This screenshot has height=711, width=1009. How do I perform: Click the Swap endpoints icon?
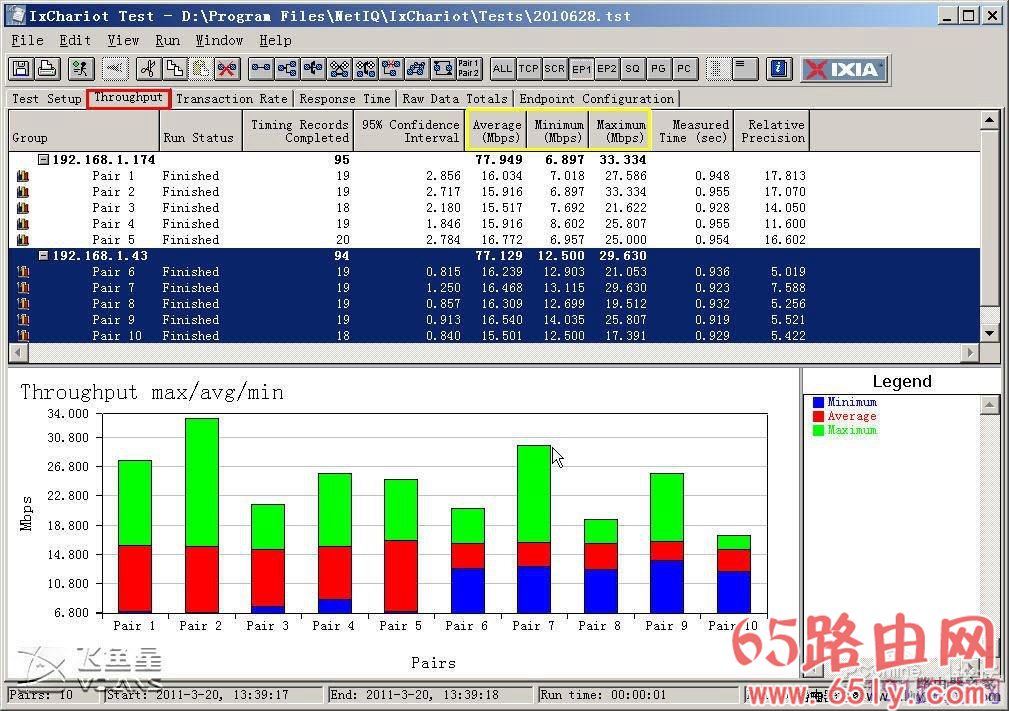(x=443, y=69)
